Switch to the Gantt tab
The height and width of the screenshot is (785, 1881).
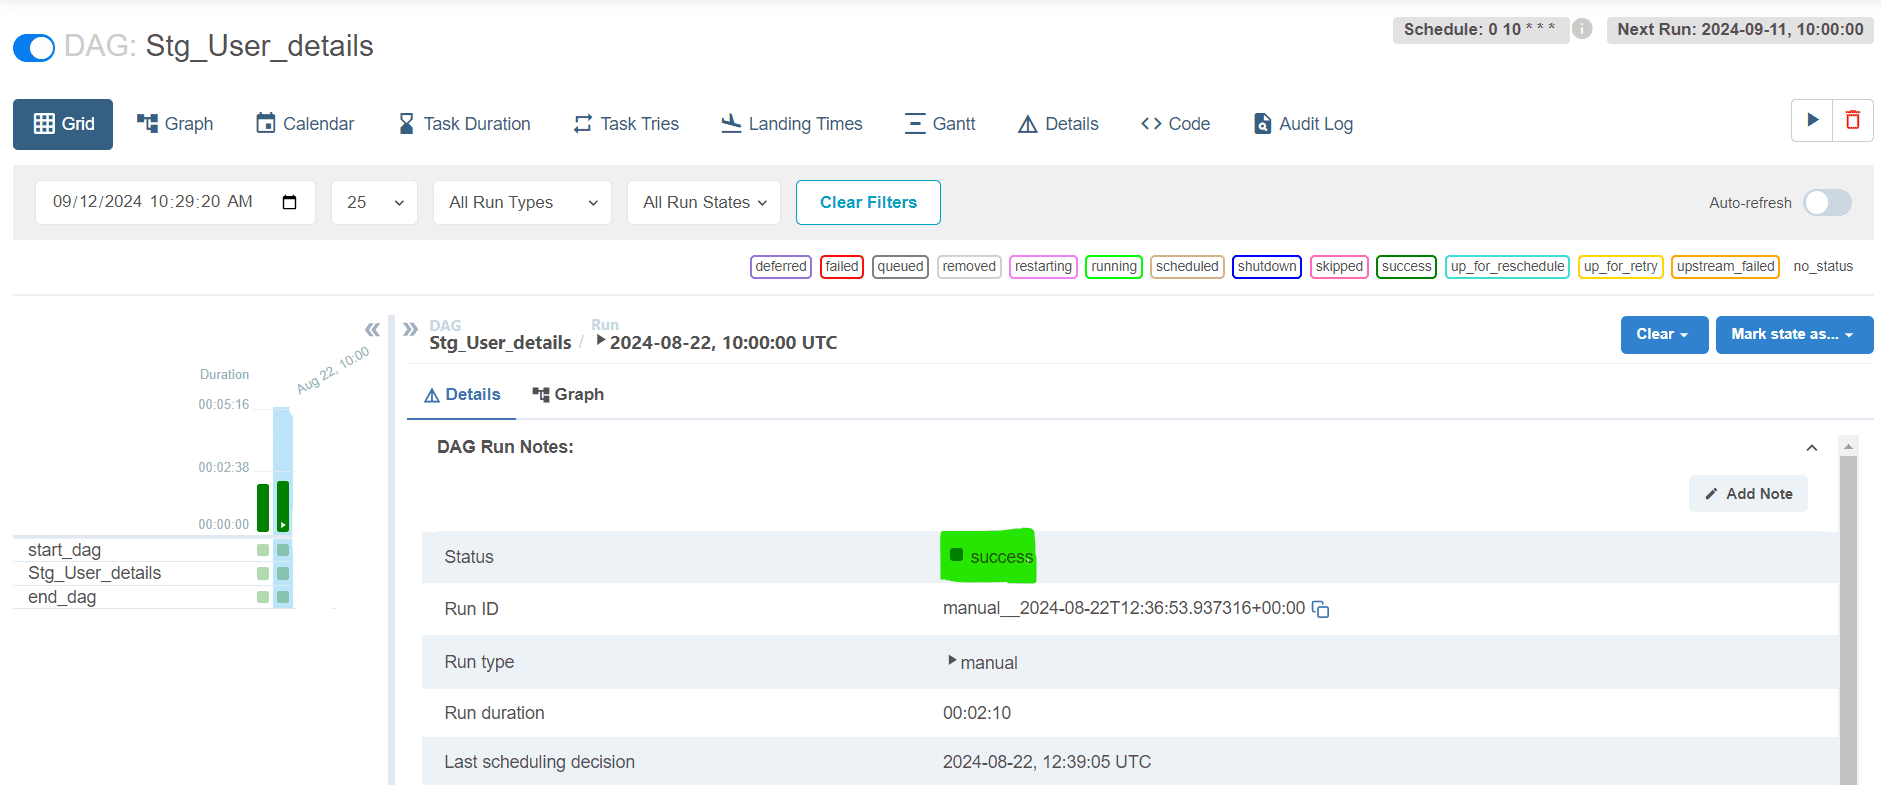pyautogui.click(x=940, y=124)
